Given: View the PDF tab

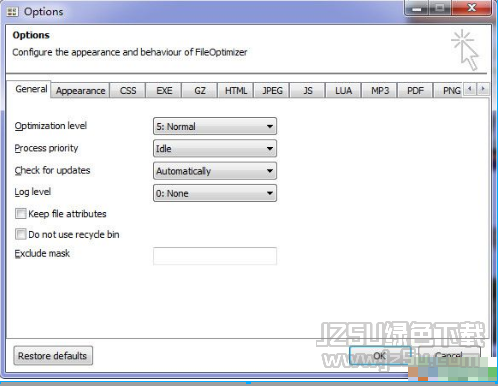Looking at the screenshot, I should 415,91.
